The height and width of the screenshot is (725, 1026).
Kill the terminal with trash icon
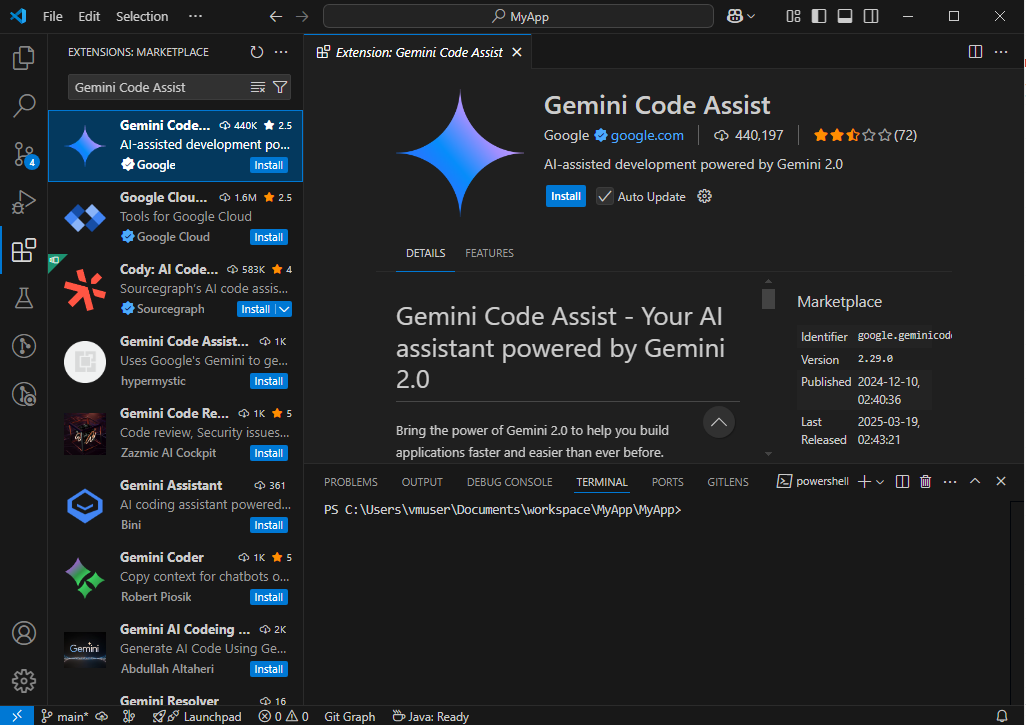[925, 482]
